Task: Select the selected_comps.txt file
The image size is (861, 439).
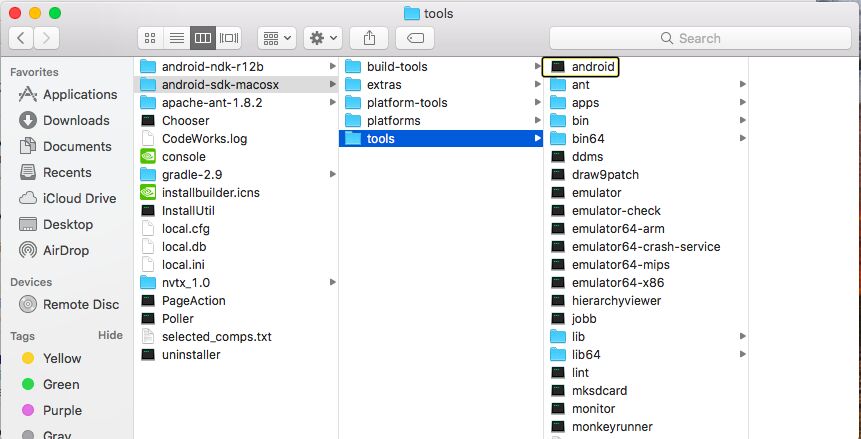Action: 206,337
